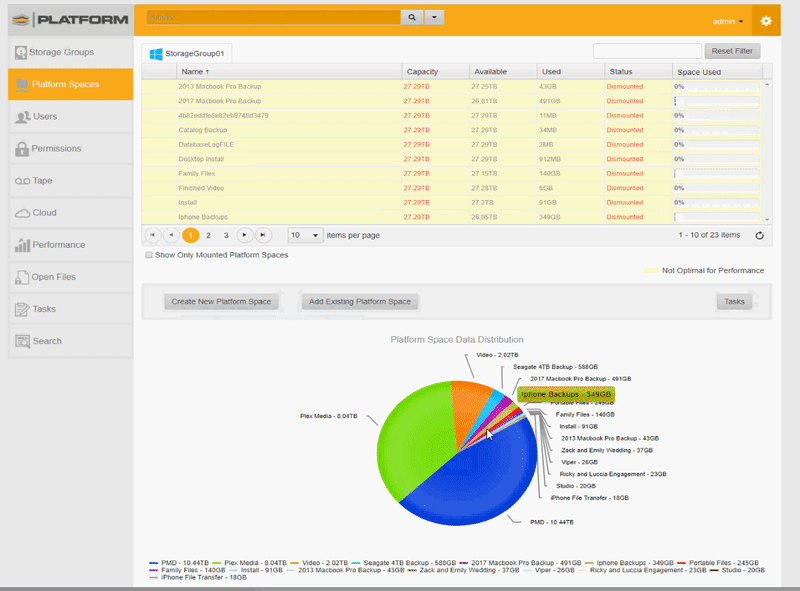
Task: Open the Tape section icon
Action: coord(22,181)
